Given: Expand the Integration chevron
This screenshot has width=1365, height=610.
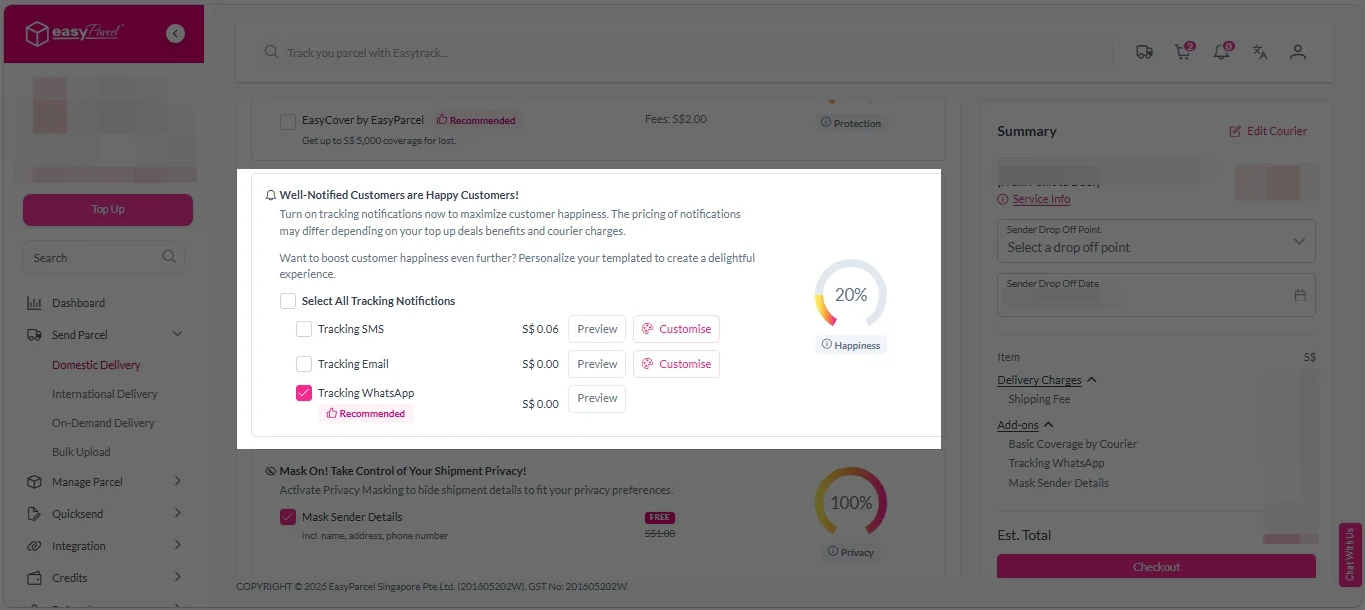Looking at the screenshot, I should pos(177,546).
